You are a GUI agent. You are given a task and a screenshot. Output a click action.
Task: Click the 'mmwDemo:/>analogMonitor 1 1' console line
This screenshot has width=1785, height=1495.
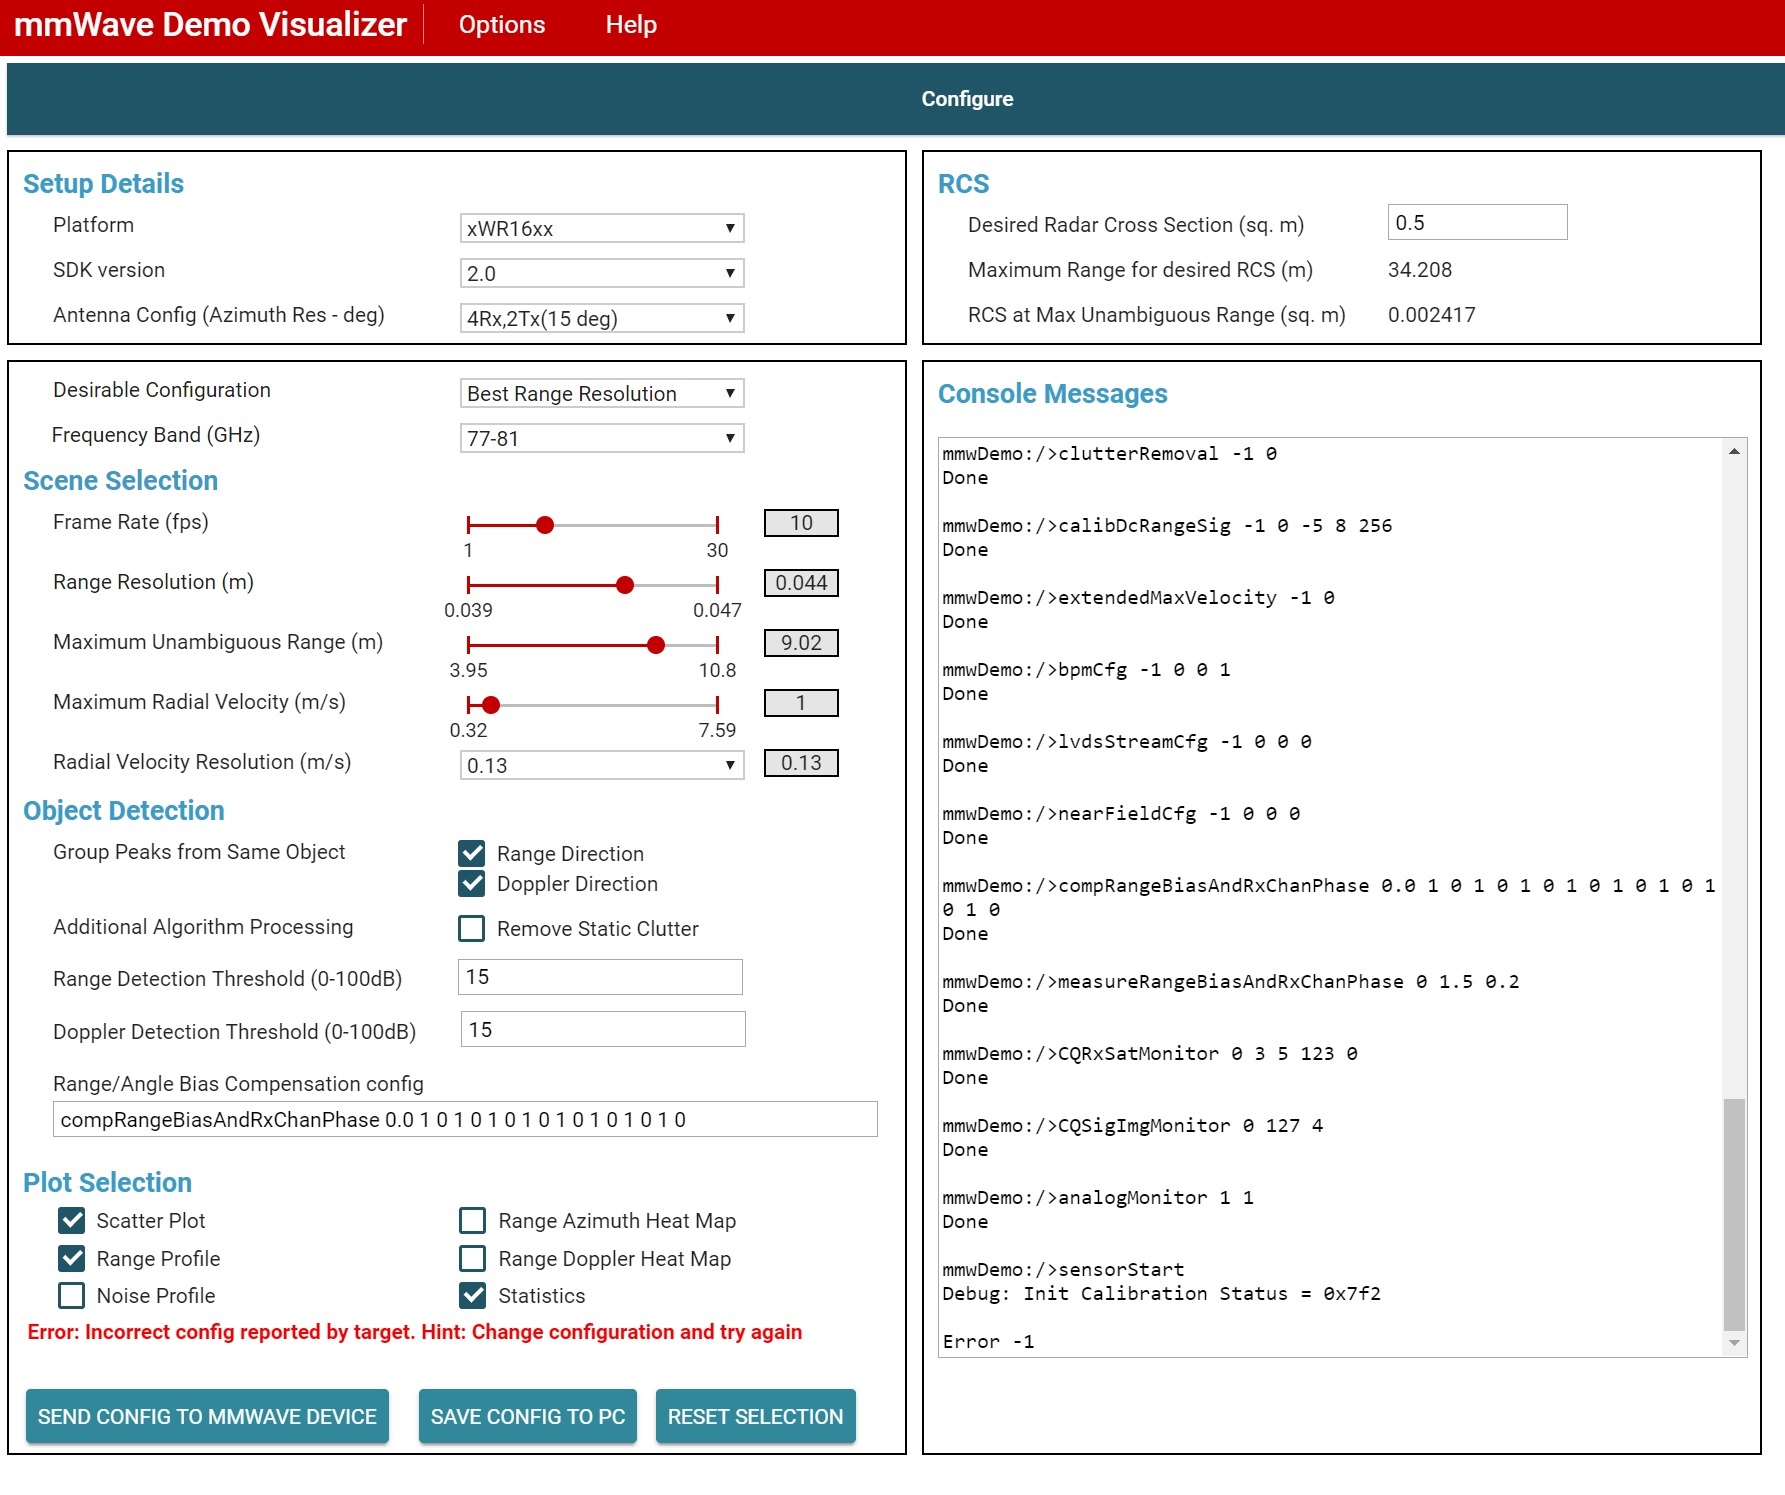coord(1097,1198)
